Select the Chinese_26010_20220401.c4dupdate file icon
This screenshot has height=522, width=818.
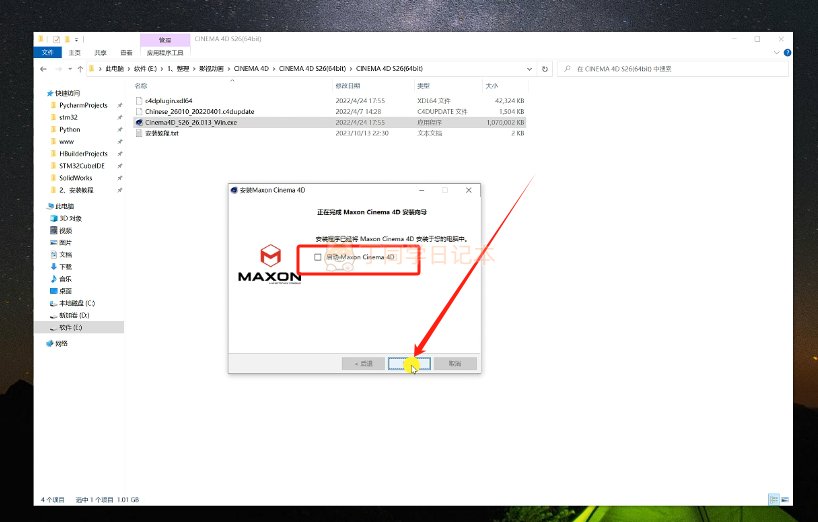point(139,112)
